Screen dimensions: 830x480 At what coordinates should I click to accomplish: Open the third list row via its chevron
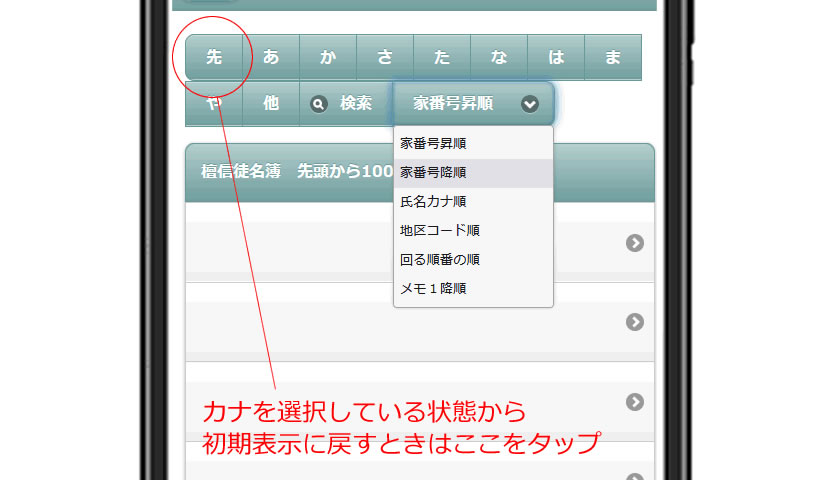coord(635,402)
